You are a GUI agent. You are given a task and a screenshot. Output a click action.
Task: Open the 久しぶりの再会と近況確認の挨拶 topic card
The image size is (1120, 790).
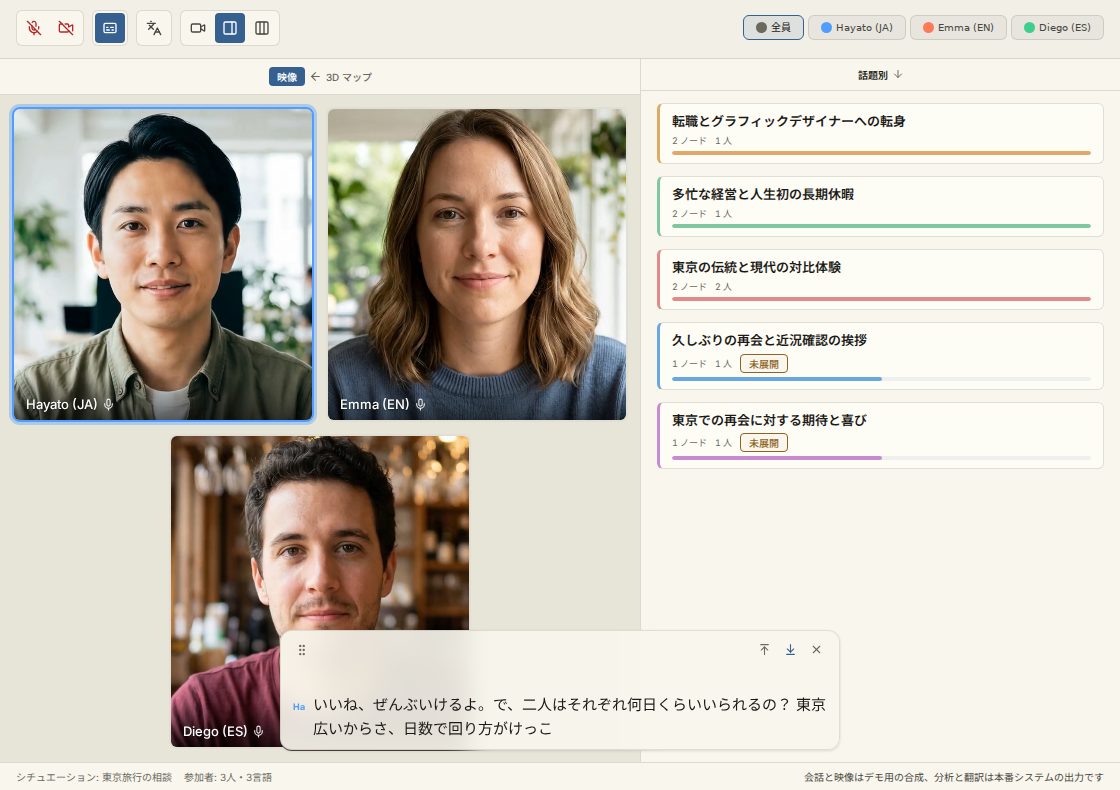tap(880, 356)
